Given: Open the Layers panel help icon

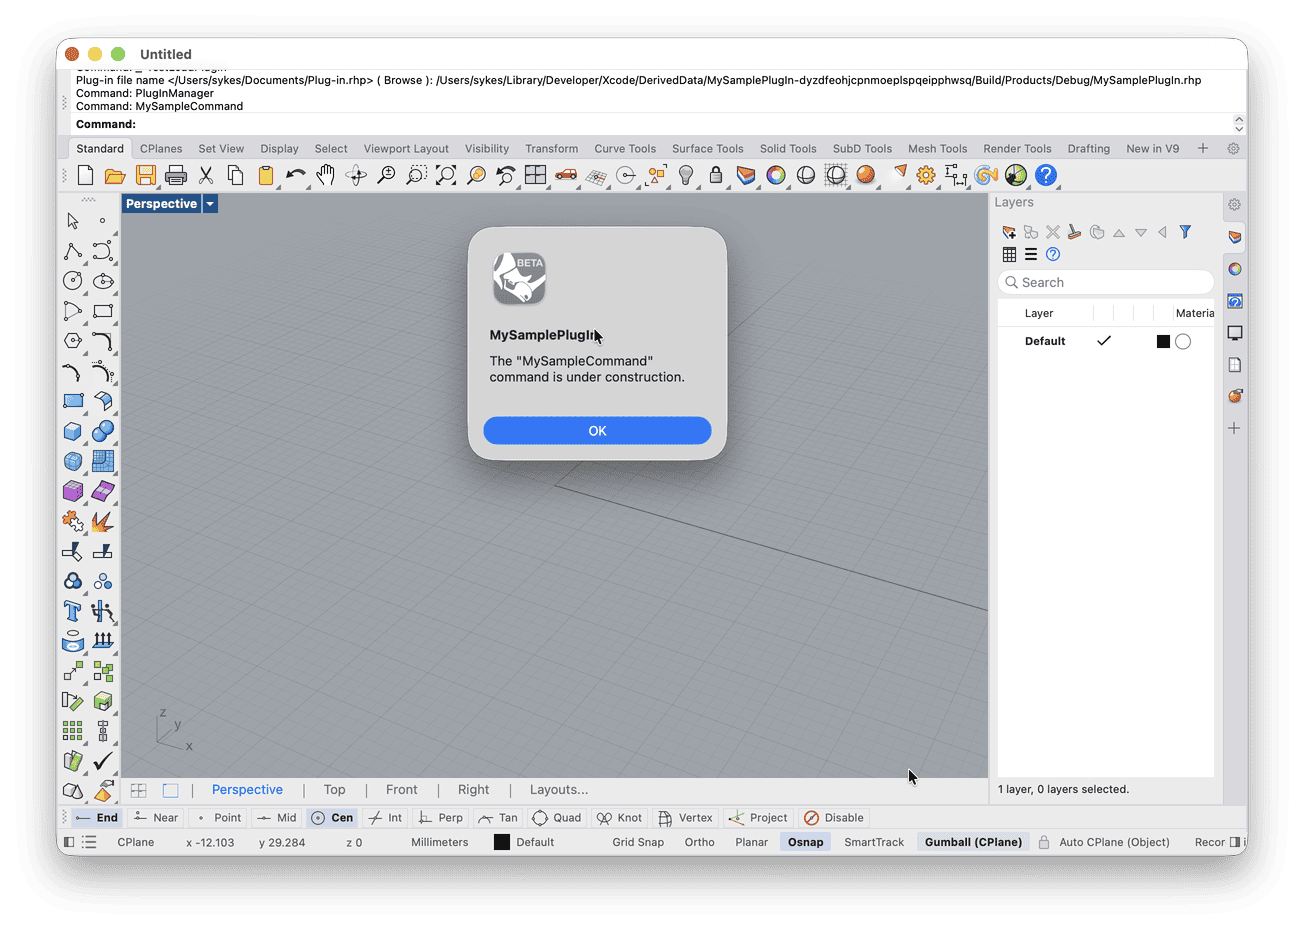Looking at the screenshot, I should click(x=1053, y=254).
